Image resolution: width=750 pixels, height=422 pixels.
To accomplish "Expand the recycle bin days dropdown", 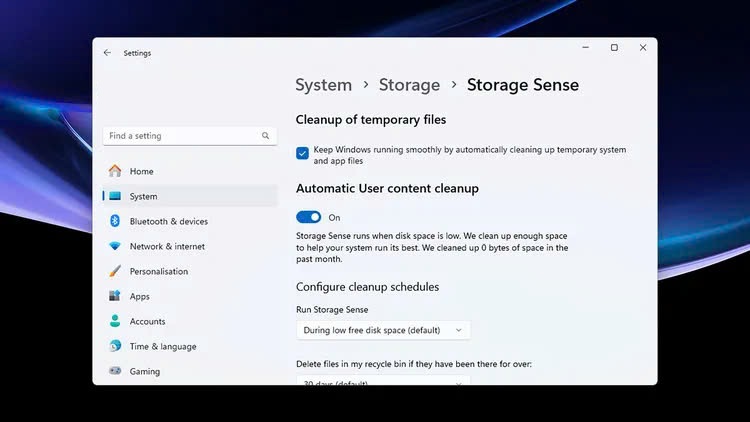I will [x=384, y=381].
